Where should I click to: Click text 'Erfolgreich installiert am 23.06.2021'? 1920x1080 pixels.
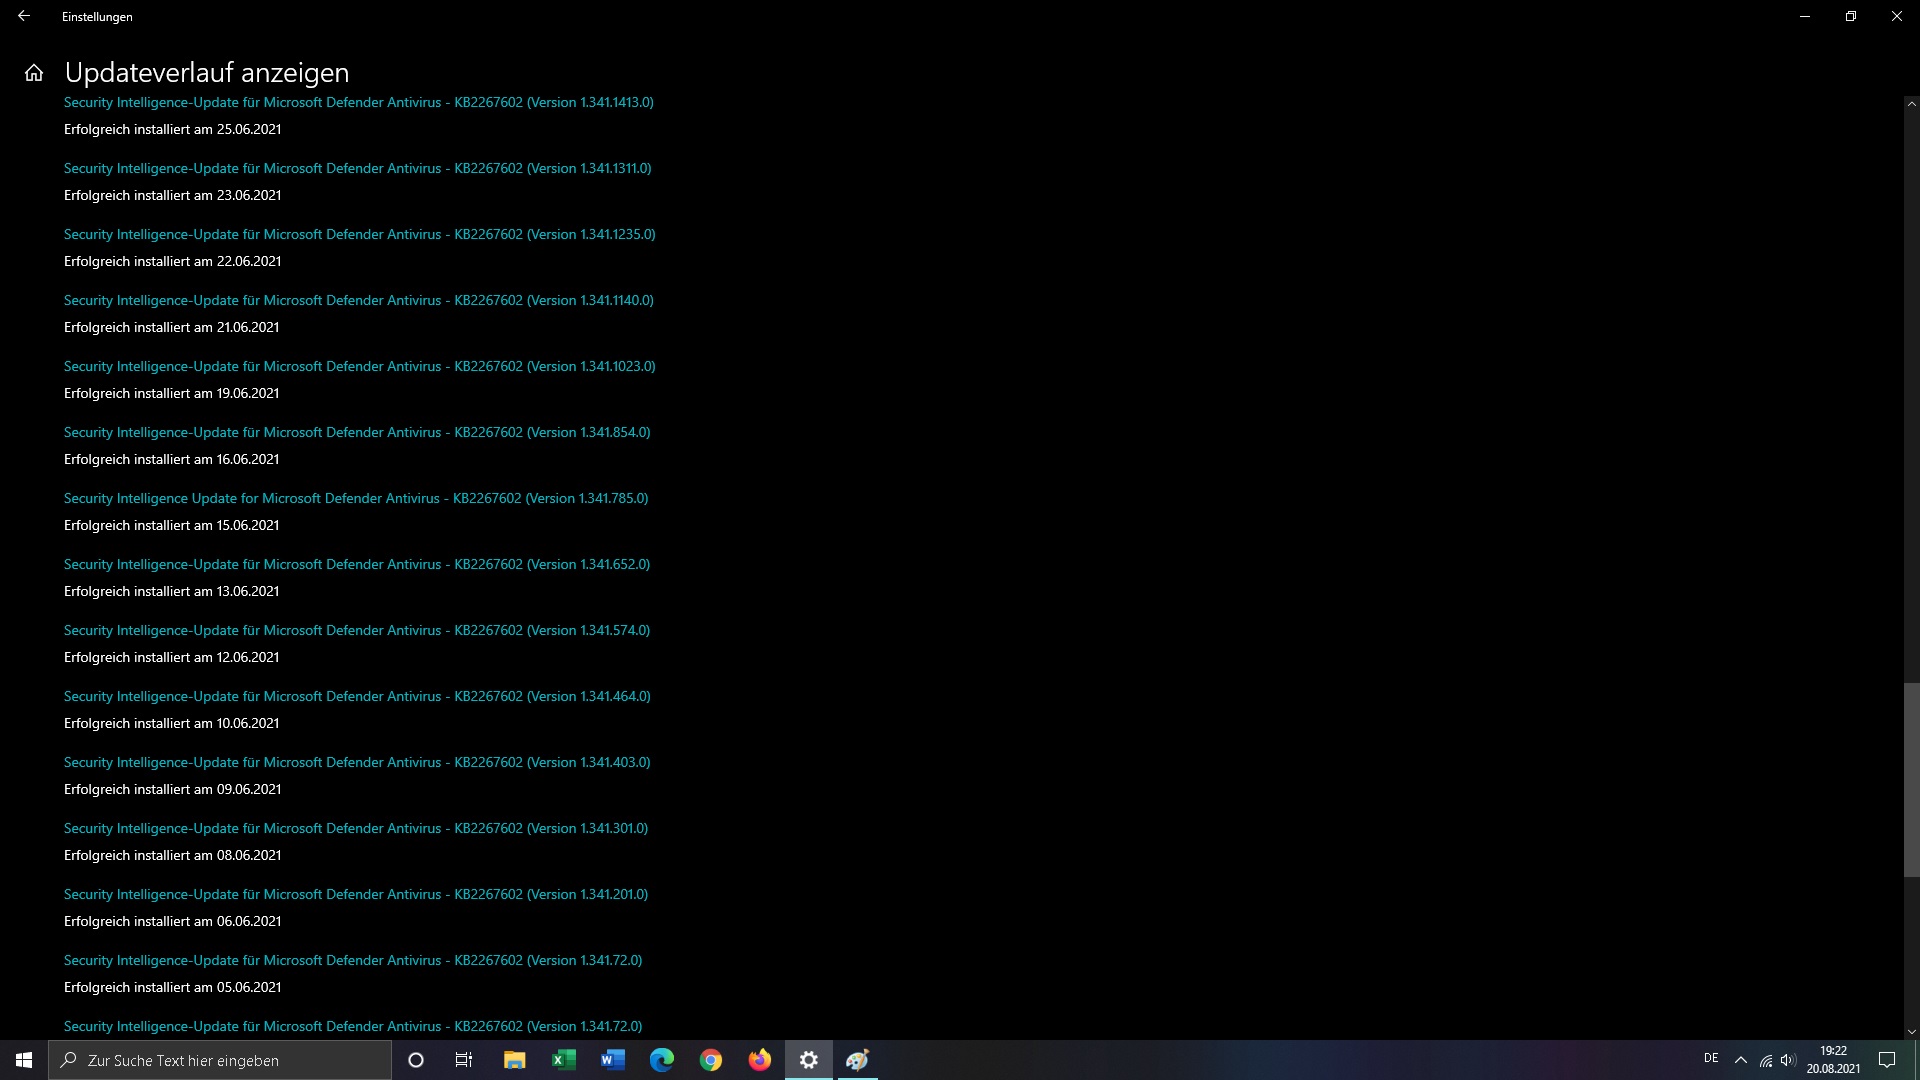(172, 195)
